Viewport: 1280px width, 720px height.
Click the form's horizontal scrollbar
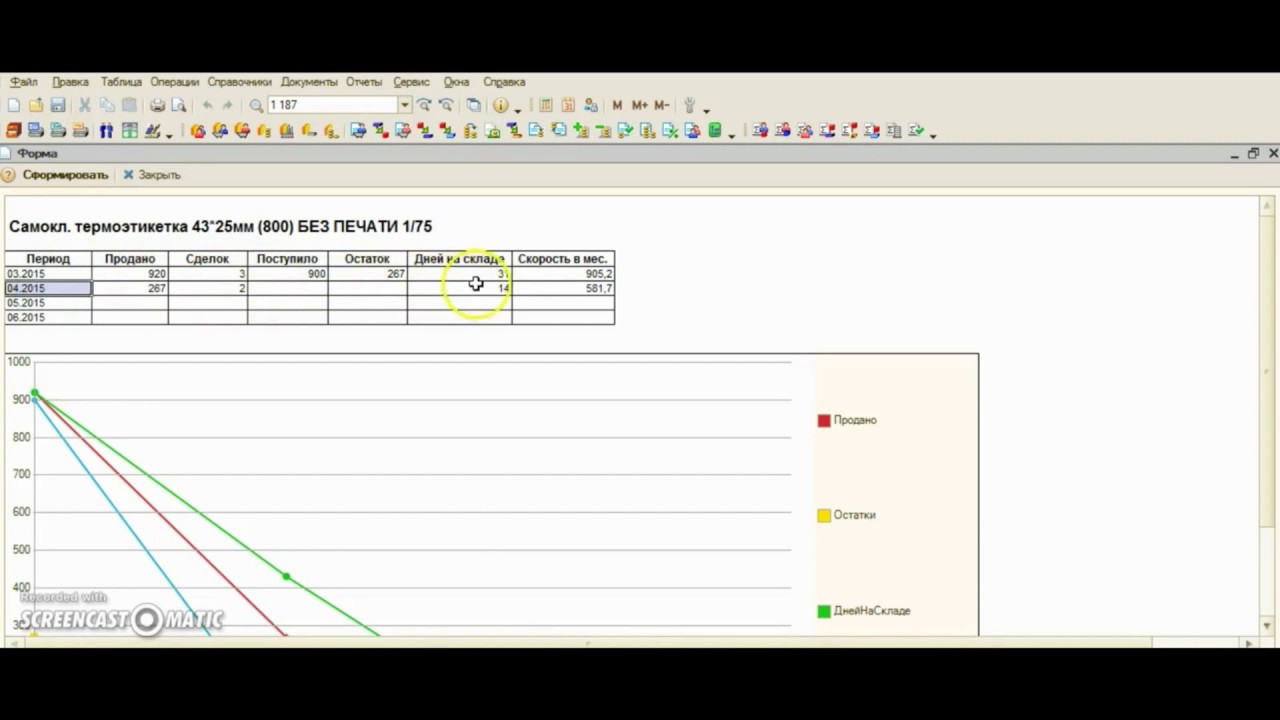pos(630,641)
